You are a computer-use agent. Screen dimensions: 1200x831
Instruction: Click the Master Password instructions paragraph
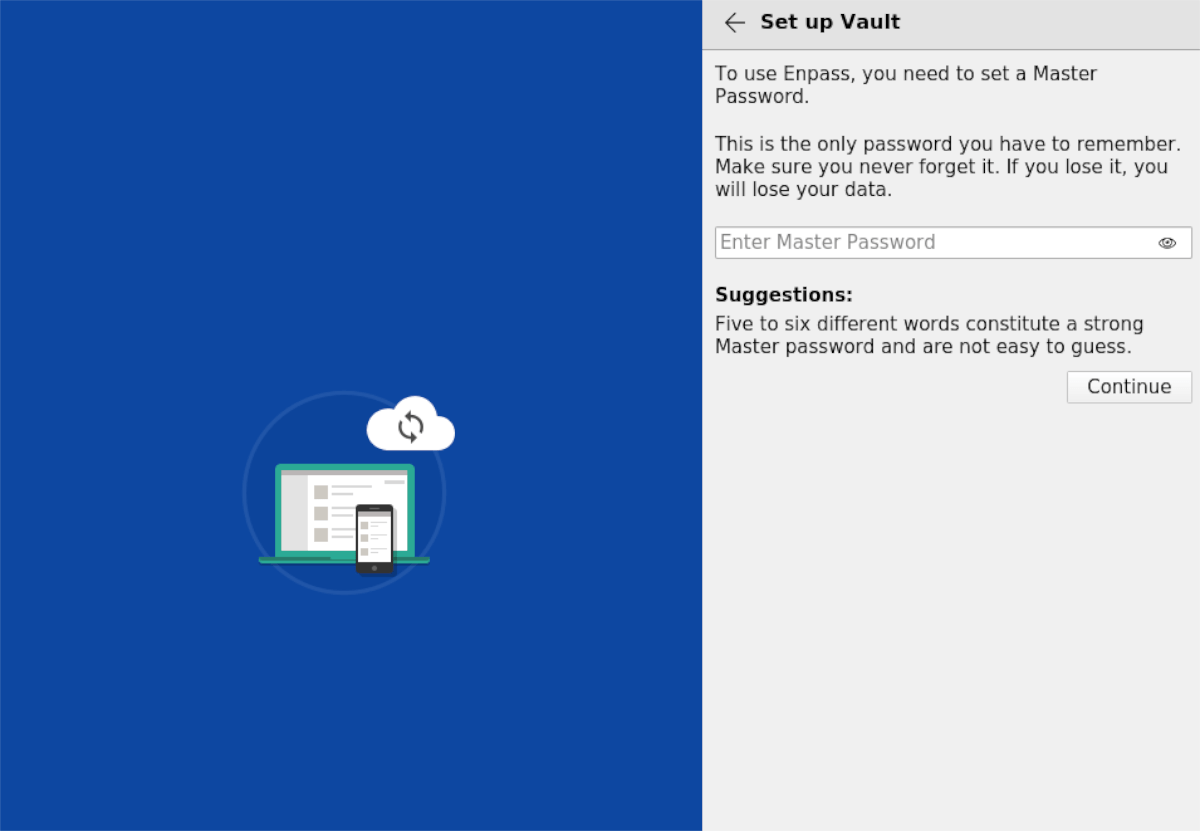(905, 84)
